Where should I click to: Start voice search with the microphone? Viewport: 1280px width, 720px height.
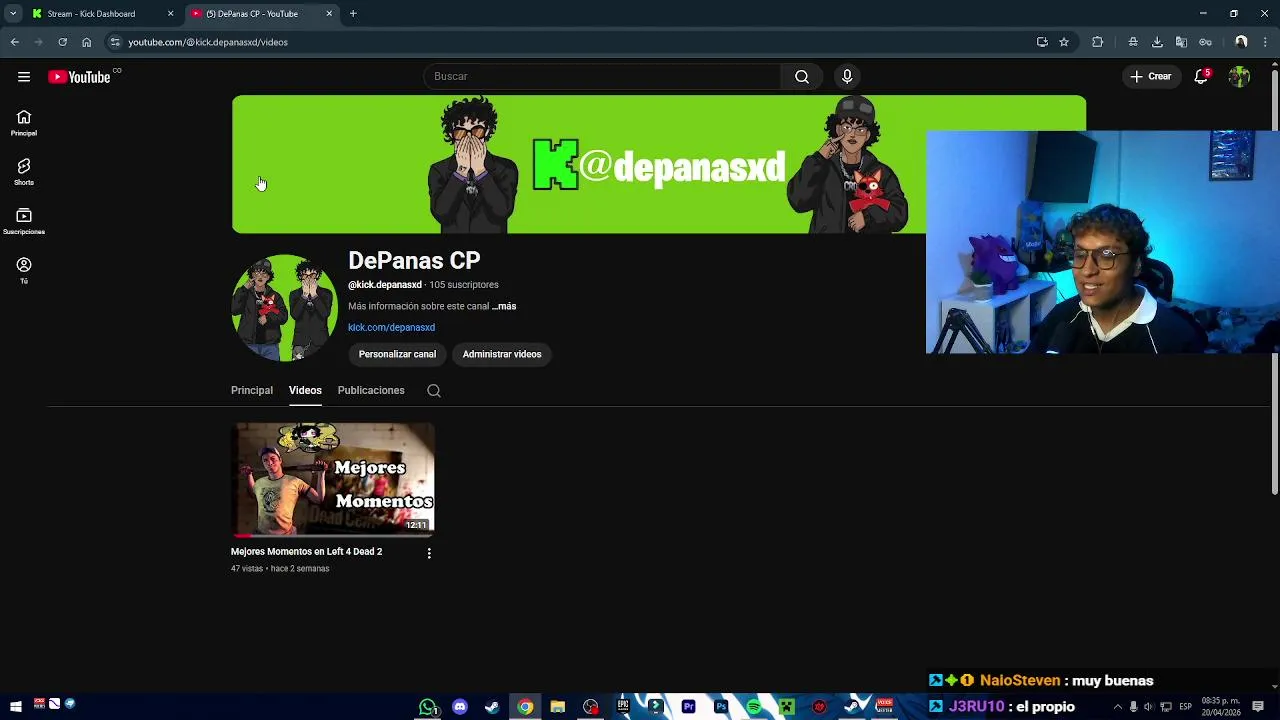click(x=847, y=77)
